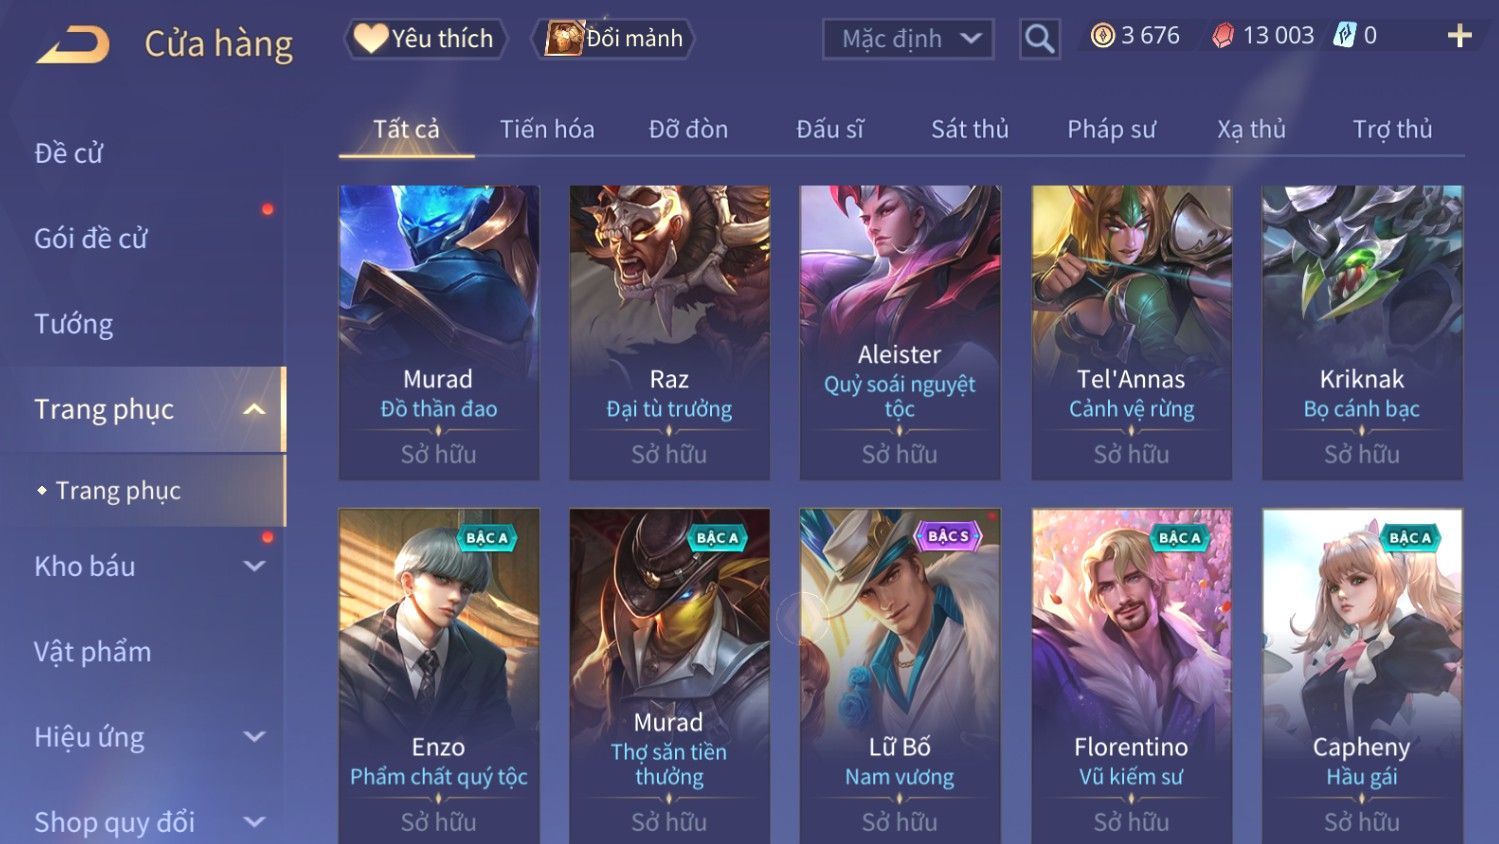Select the Capheny Hầu gái skin card
Screen dimensions: 1499x844
(1362, 676)
